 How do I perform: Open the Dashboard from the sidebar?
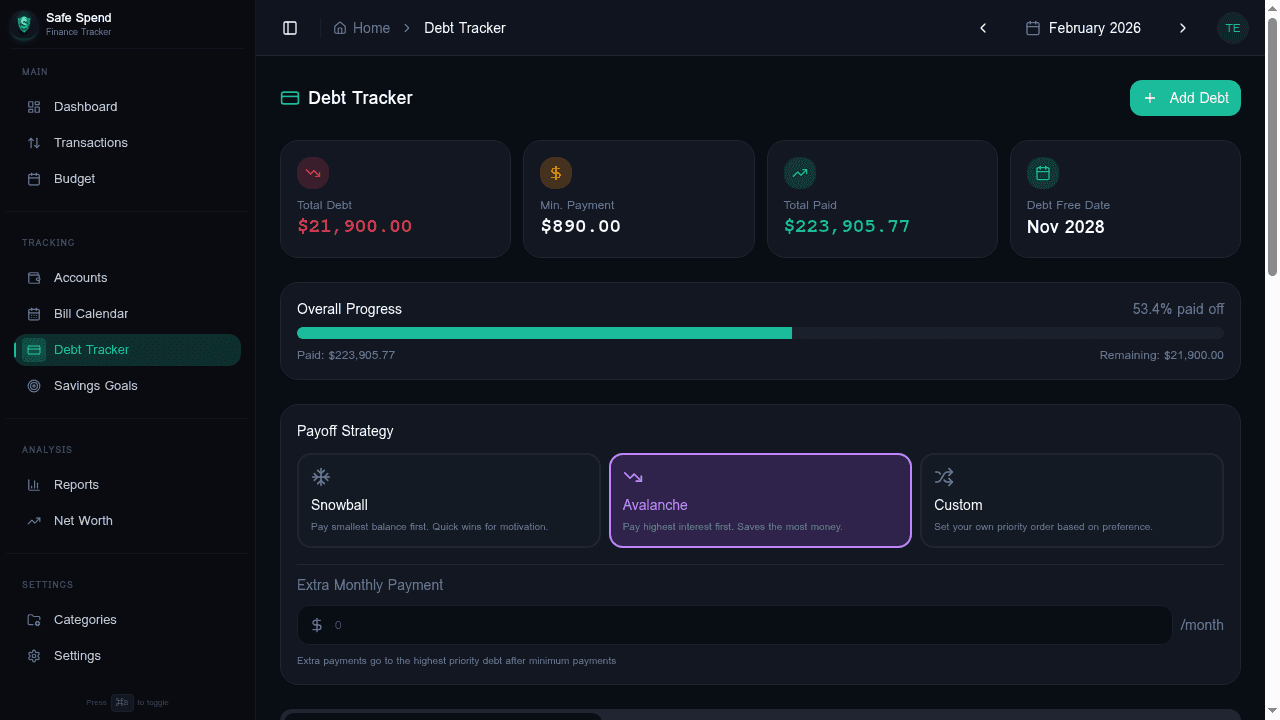(x=85, y=106)
